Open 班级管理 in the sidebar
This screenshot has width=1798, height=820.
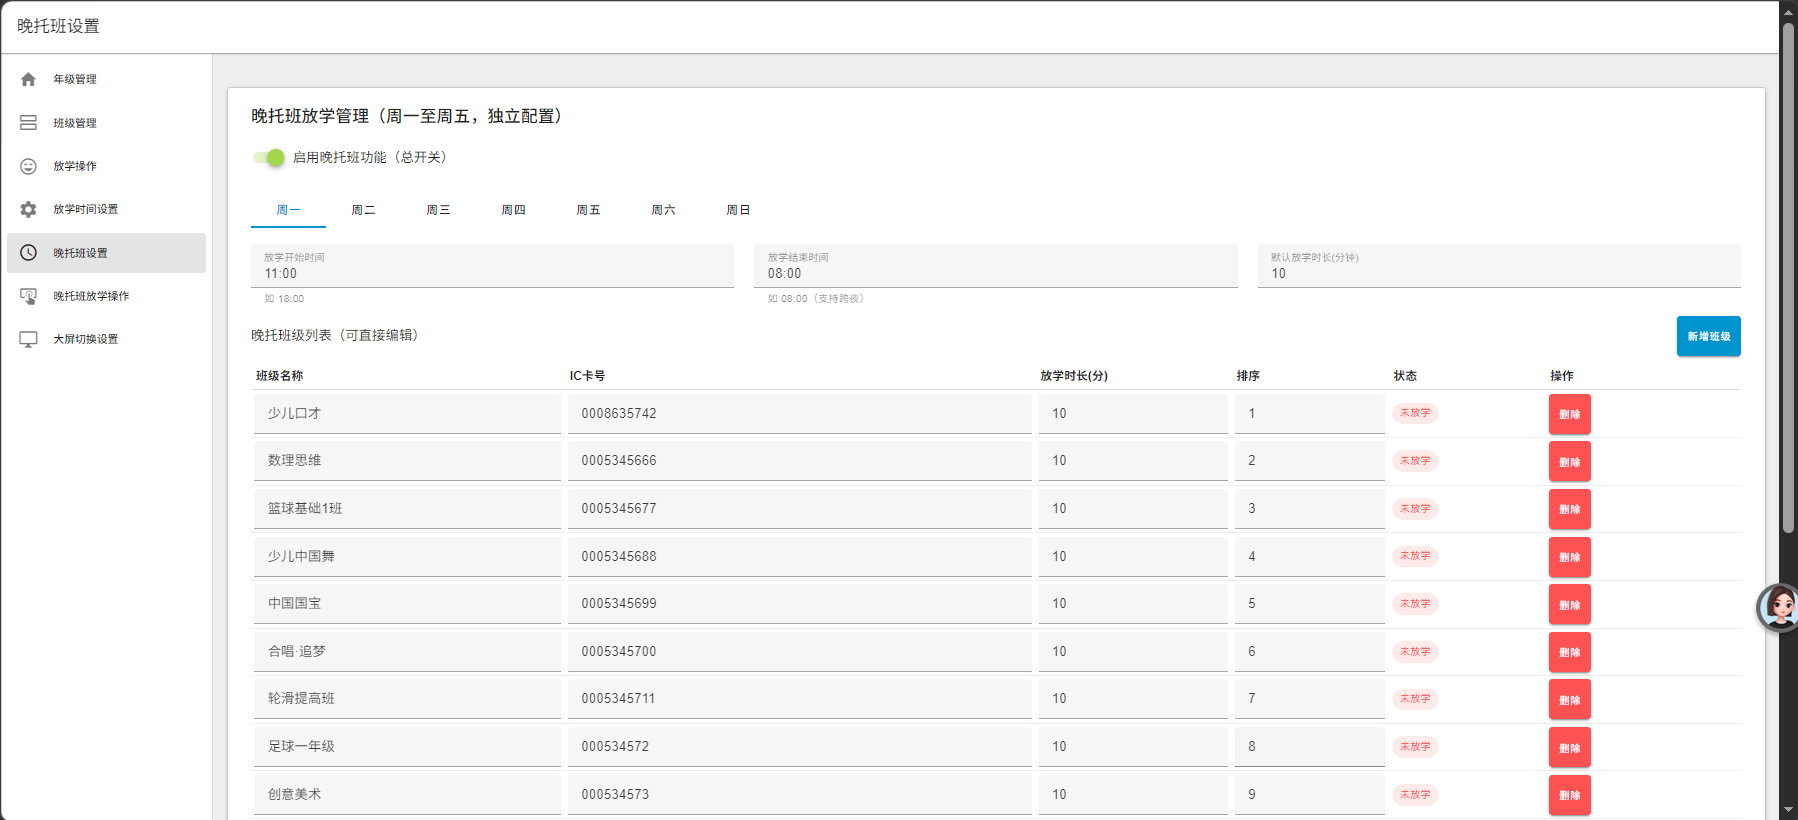click(106, 123)
